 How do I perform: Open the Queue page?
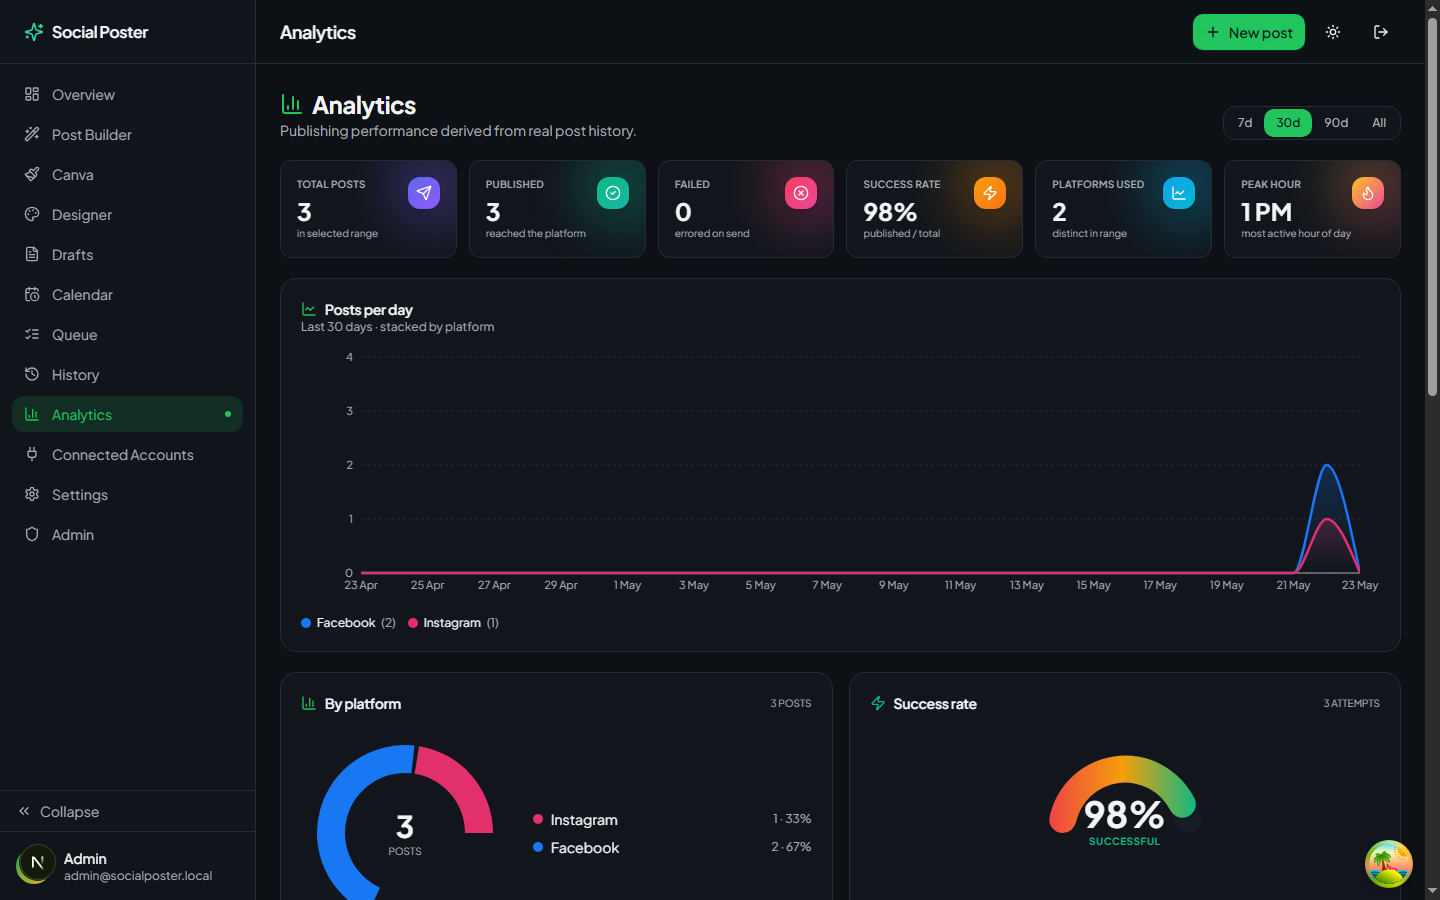127,334
